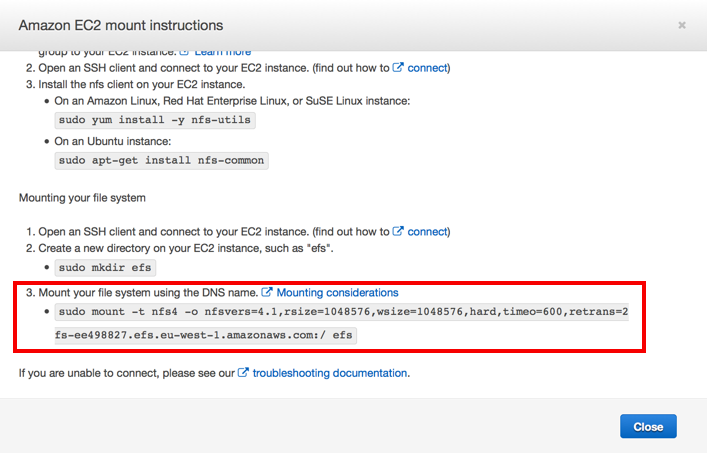
Task: Click external-link icon before the lower connect link
Action: (x=398, y=231)
